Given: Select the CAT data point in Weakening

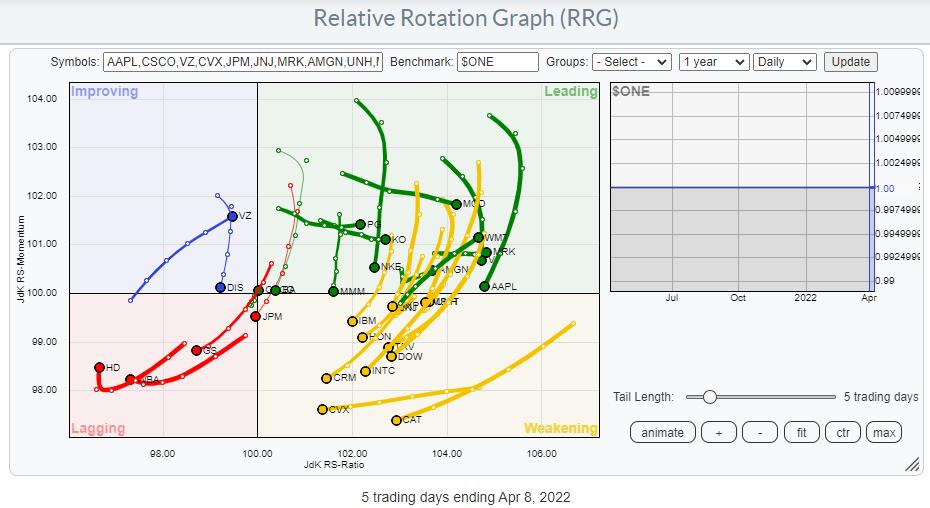Looking at the screenshot, I should click(396, 420).
